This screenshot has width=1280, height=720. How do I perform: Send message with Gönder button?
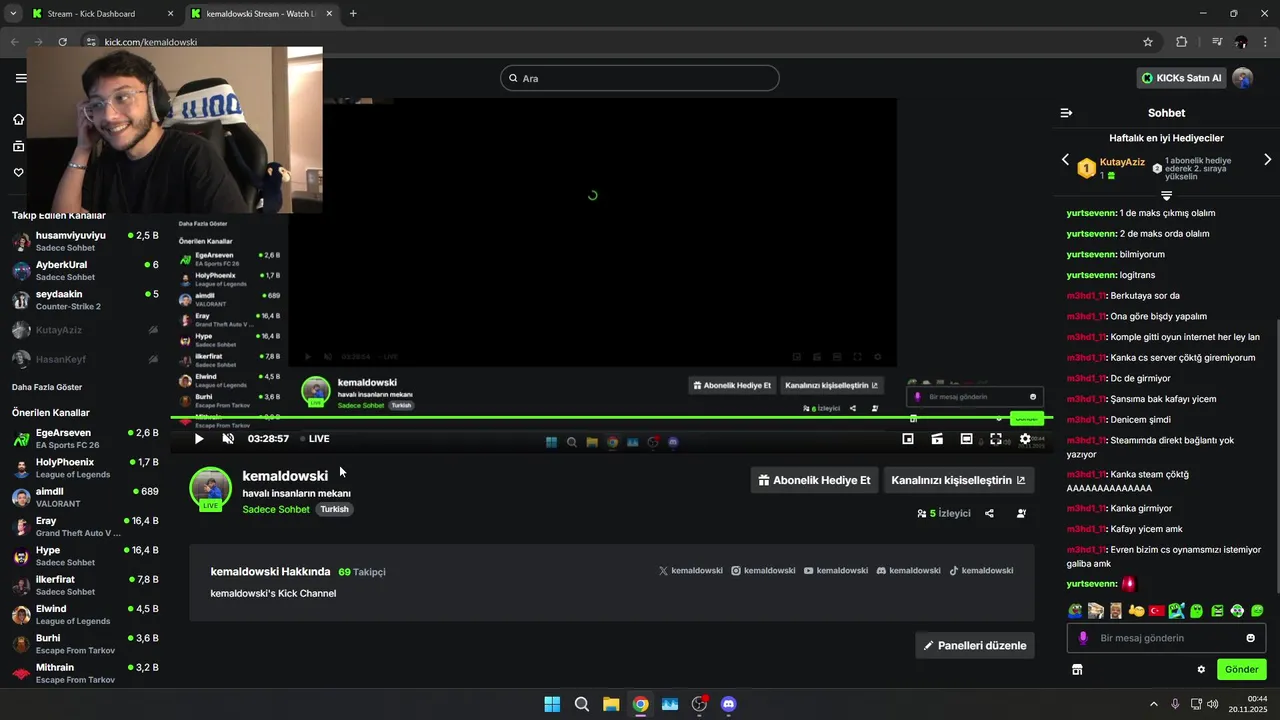tap(1241, 669)
